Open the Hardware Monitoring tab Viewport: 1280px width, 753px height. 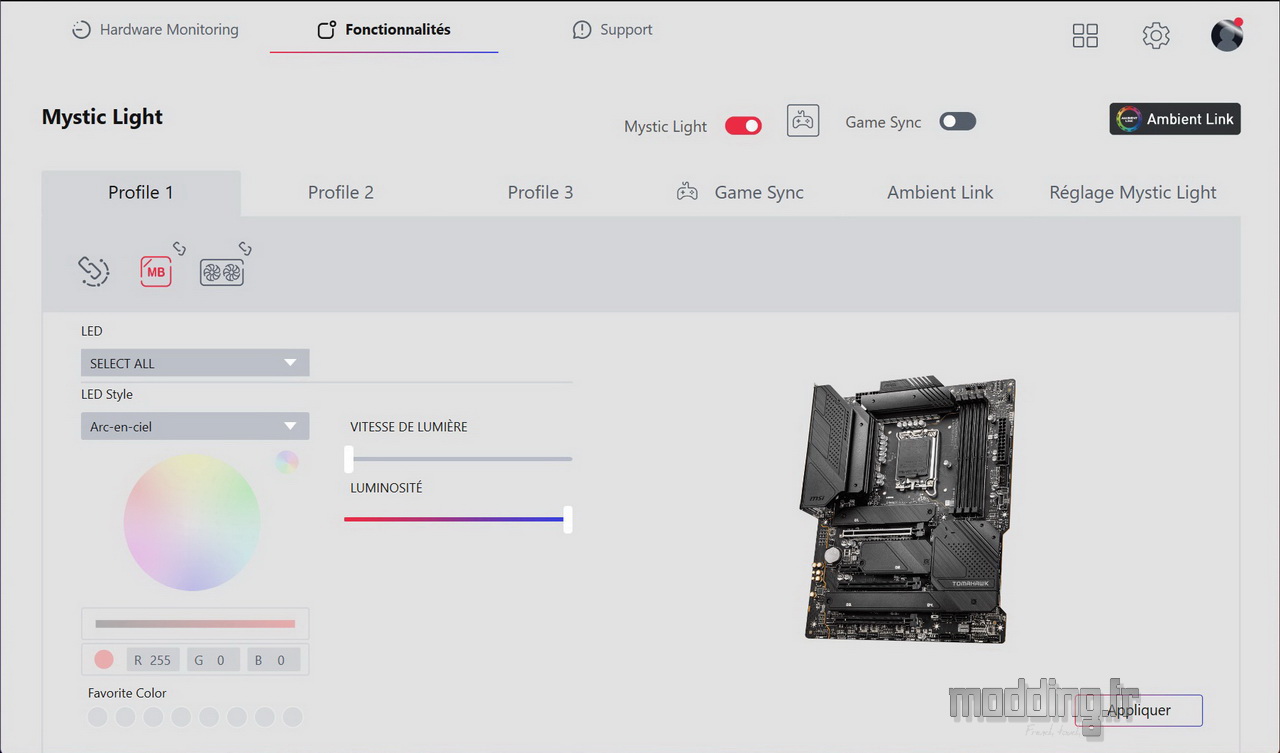point(155,30)
